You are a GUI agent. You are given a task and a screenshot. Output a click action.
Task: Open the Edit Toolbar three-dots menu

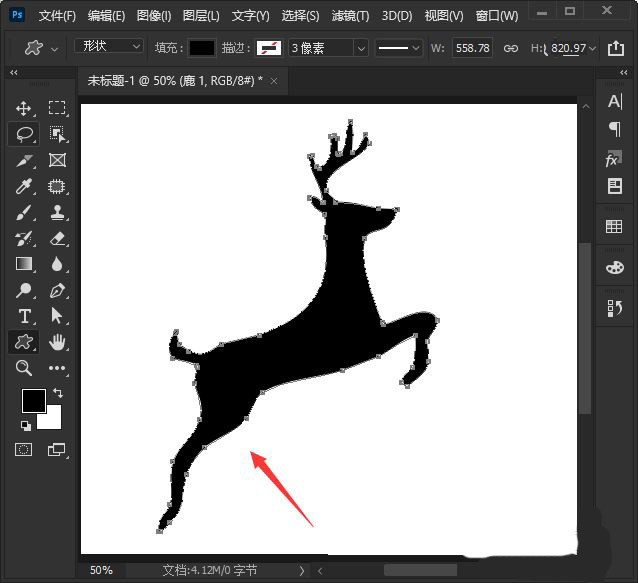tap(57, 368)
